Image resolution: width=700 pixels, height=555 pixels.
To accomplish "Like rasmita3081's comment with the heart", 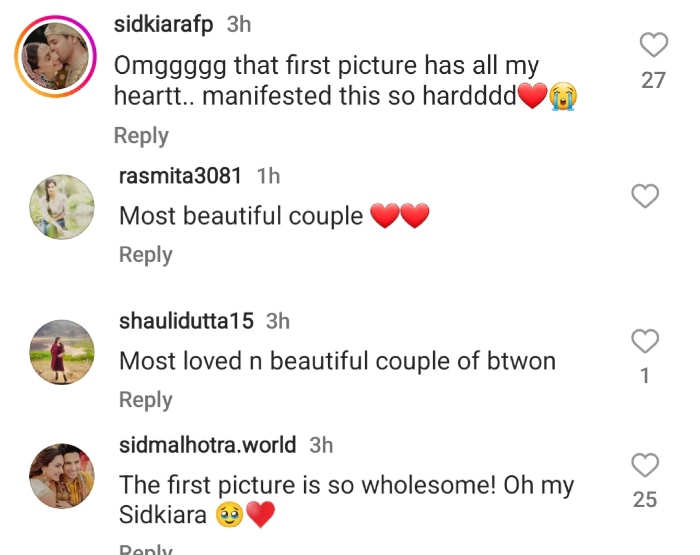I will pyautogui.click(x=646, y=196).
